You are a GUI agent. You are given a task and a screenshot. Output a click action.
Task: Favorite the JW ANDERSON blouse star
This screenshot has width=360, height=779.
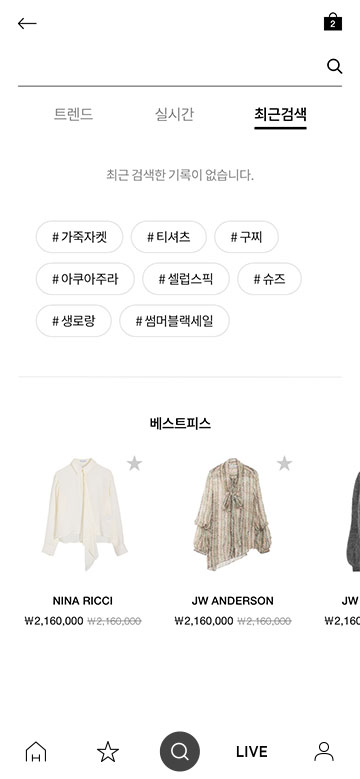[284, 464]
